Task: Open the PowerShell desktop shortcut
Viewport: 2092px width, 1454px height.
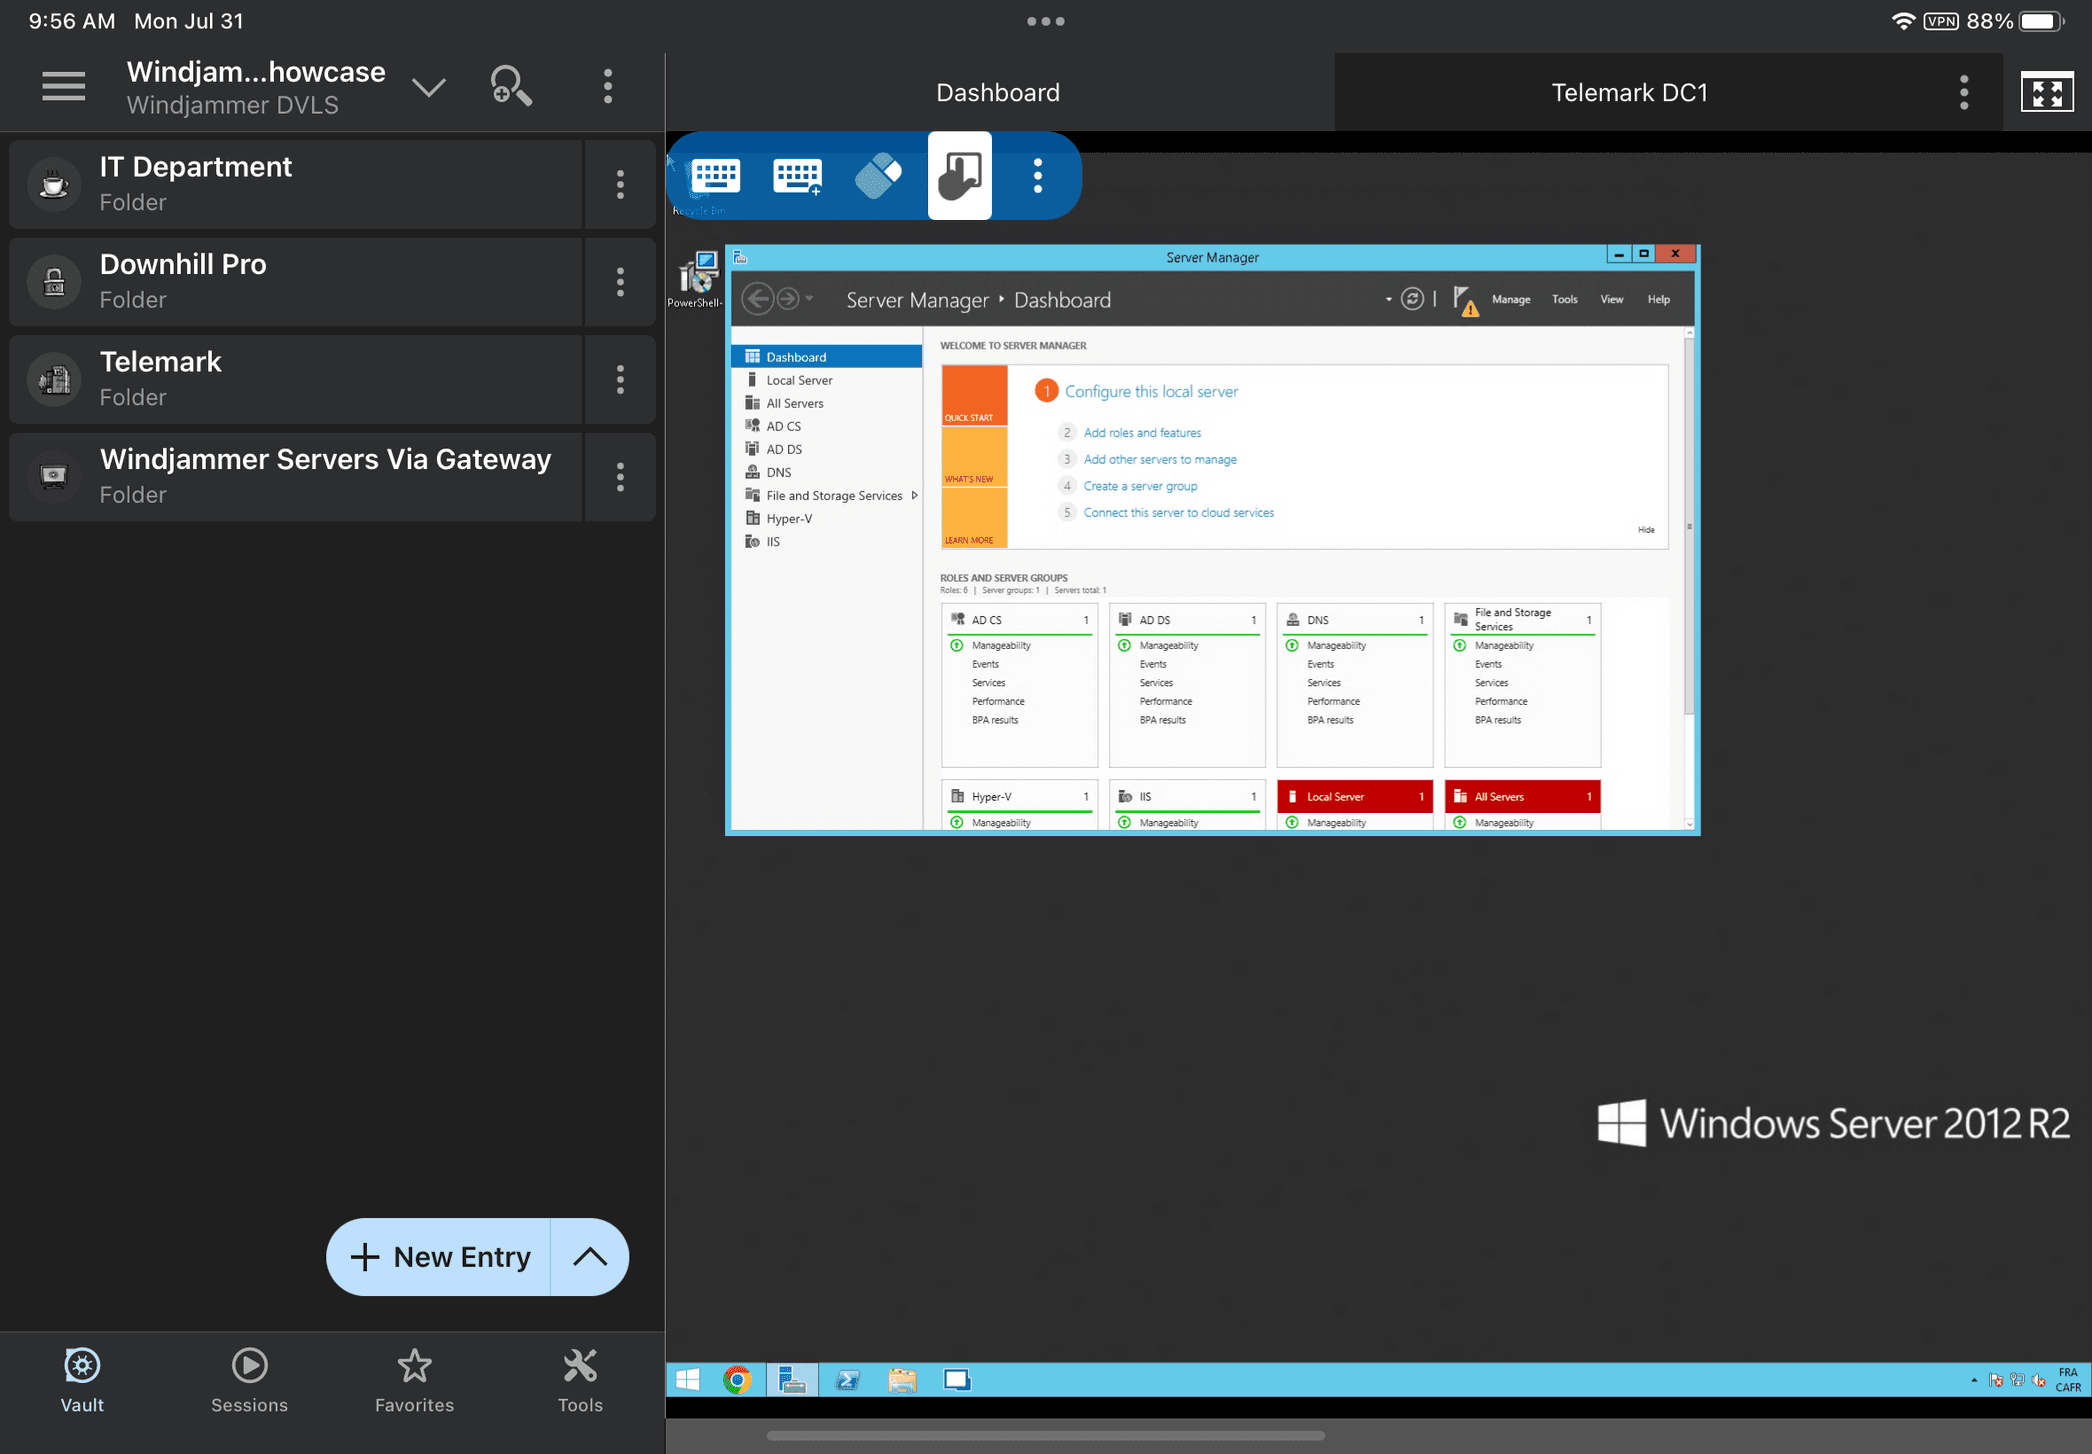Action: [x=695, y=272]
